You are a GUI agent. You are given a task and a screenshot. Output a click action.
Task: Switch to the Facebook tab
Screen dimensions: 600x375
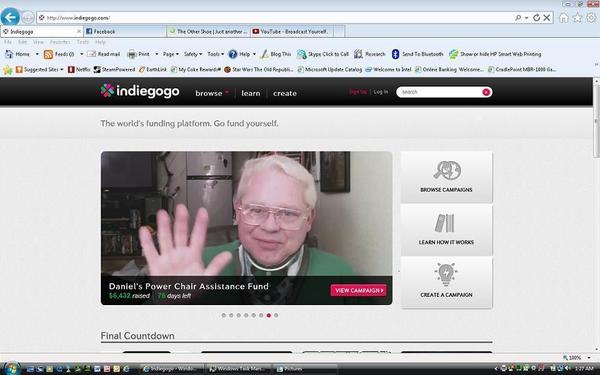(x=125, y=32)
